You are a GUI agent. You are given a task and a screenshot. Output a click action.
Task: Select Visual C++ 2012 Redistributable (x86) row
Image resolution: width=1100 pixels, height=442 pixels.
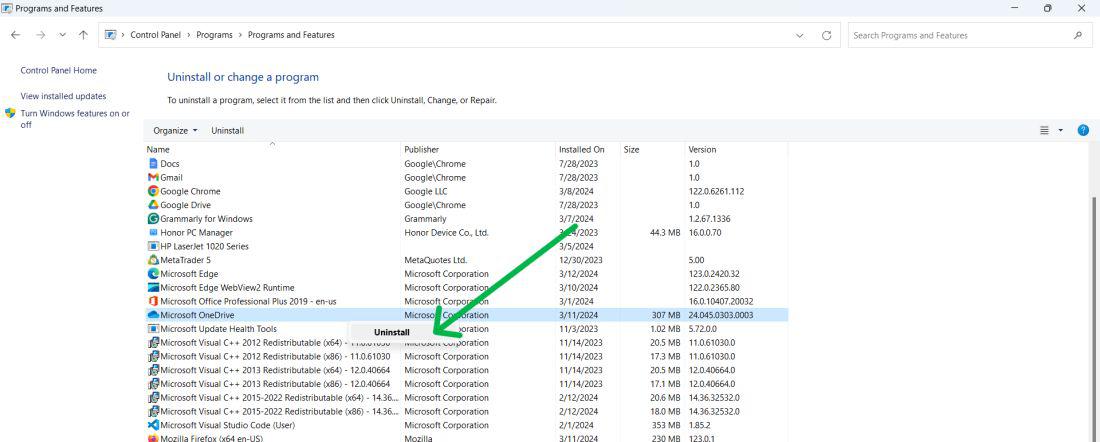(466, 356)
